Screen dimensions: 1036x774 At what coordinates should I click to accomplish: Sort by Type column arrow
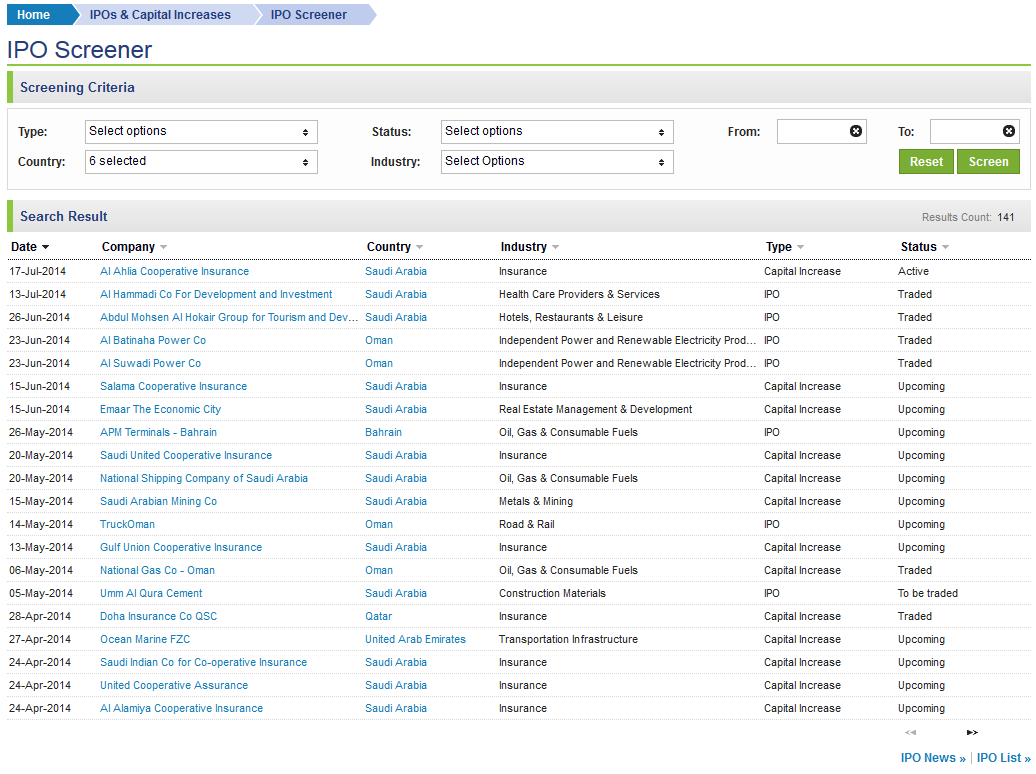click(x=801, y=247)
